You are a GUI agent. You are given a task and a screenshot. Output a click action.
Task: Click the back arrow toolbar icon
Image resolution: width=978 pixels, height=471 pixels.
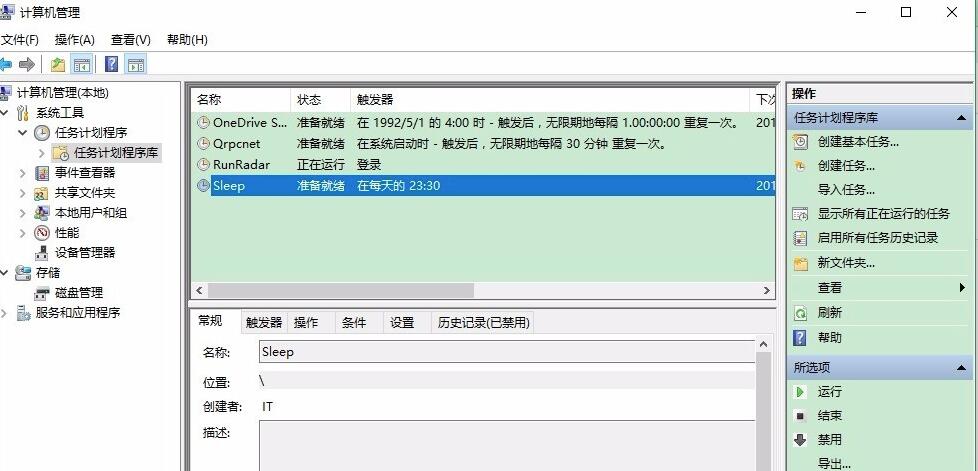(6, 65)
